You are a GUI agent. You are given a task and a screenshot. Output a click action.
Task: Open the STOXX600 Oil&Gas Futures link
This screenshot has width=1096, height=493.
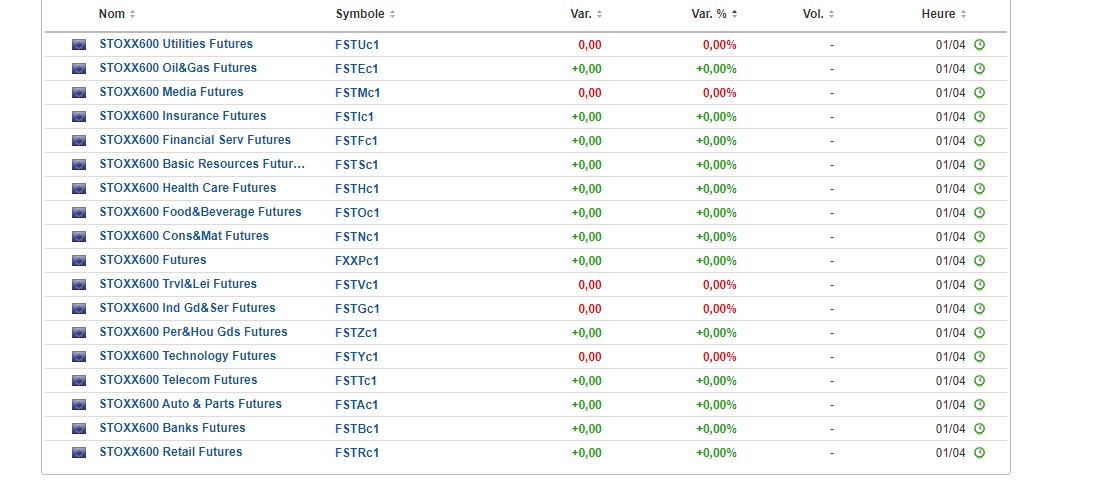click(x=178, y=68)
